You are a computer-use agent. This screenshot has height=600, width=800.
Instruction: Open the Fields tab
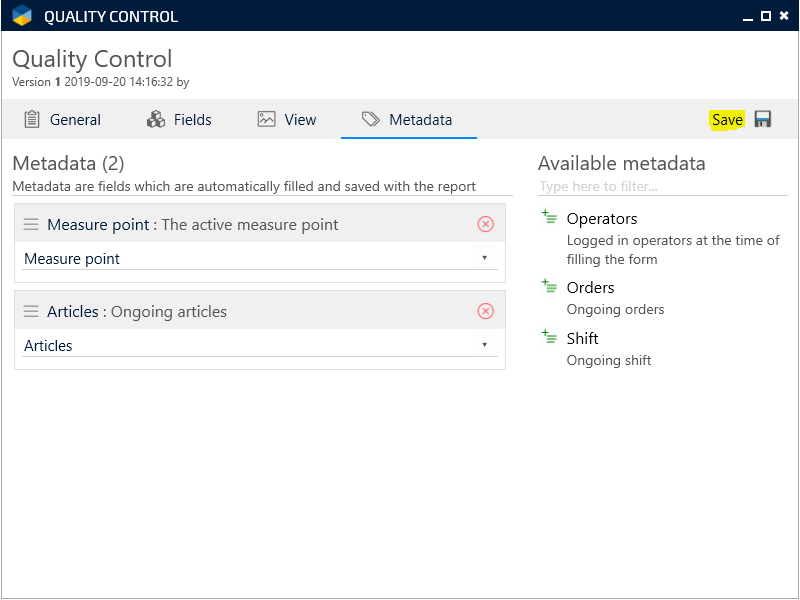click(x=179, y=120)
